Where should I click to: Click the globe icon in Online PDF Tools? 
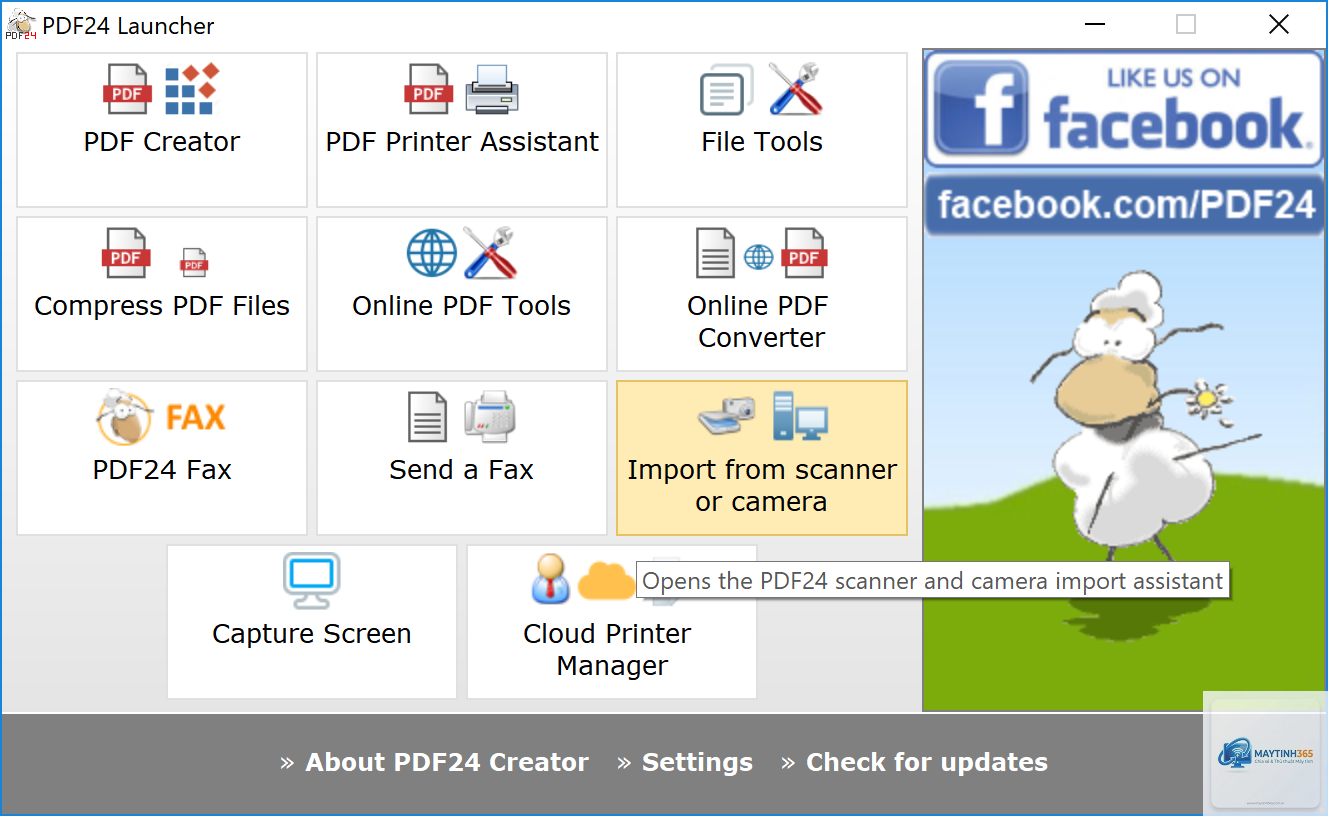[432, 253]
